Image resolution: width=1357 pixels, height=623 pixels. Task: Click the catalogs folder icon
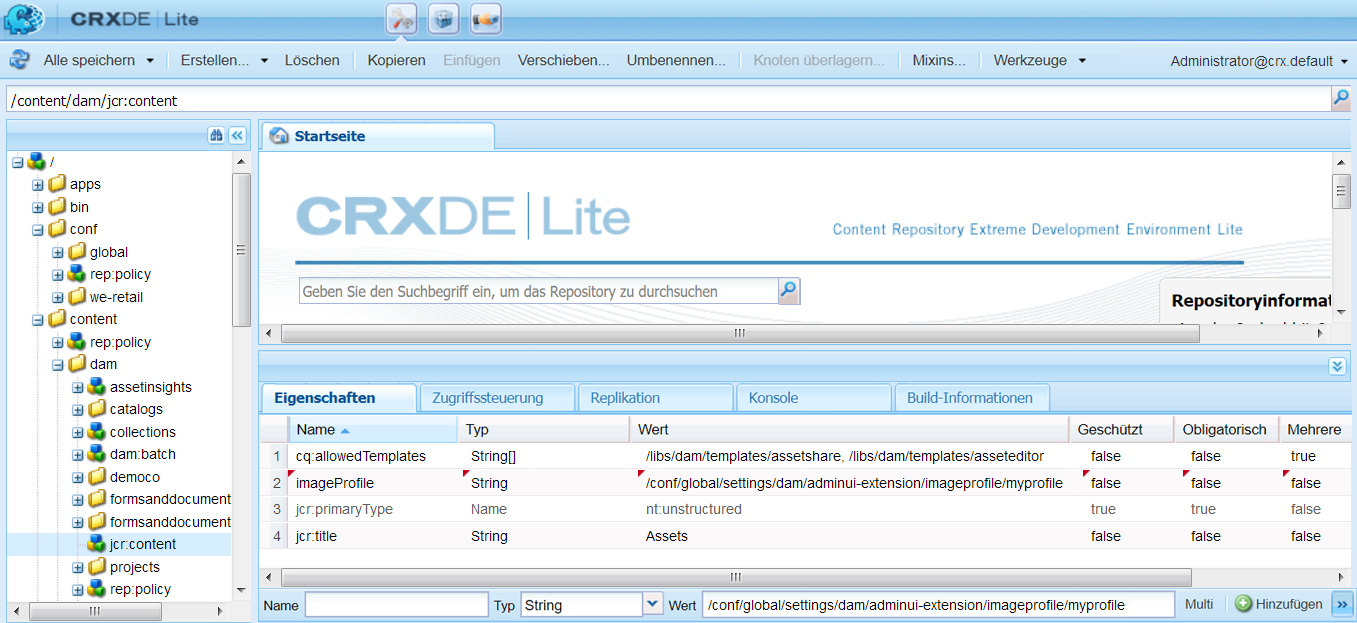tap(97, 409)
